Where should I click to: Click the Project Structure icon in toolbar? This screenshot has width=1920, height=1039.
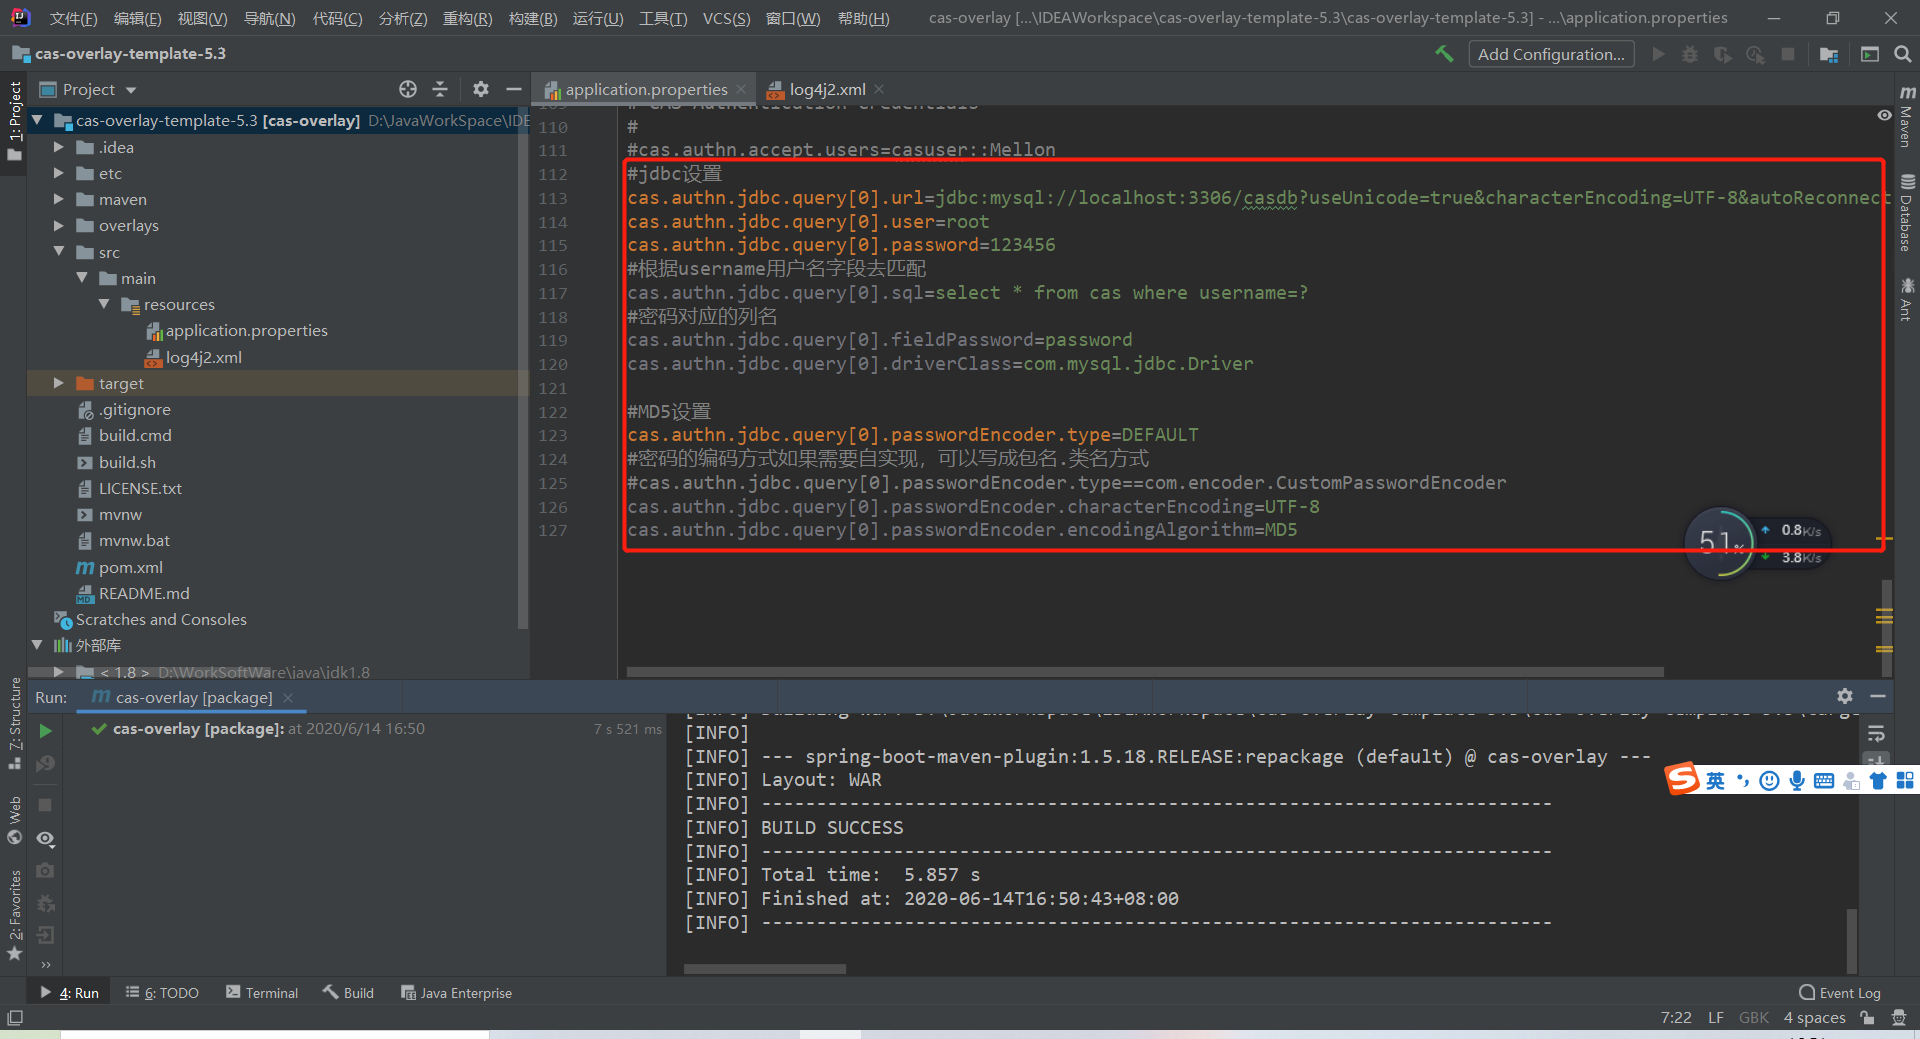click(1829, 54)
